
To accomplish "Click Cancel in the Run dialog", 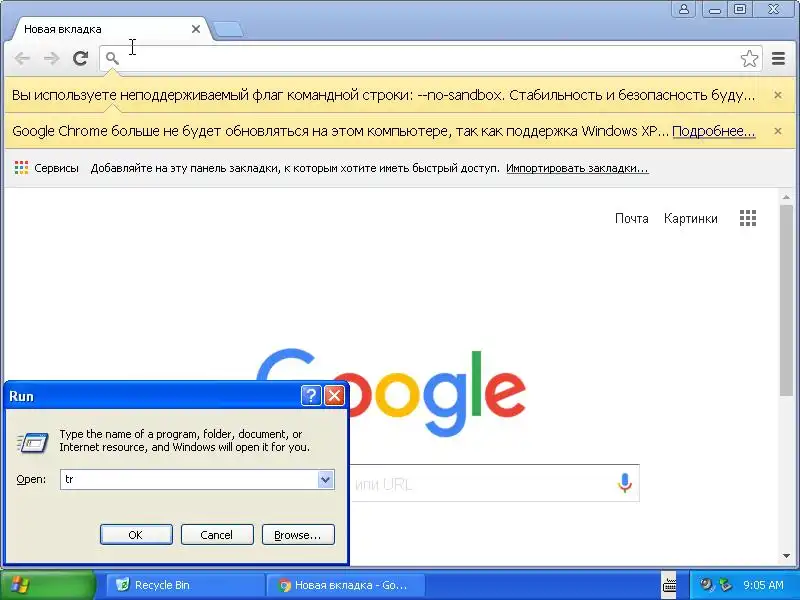I will point(217,535).
